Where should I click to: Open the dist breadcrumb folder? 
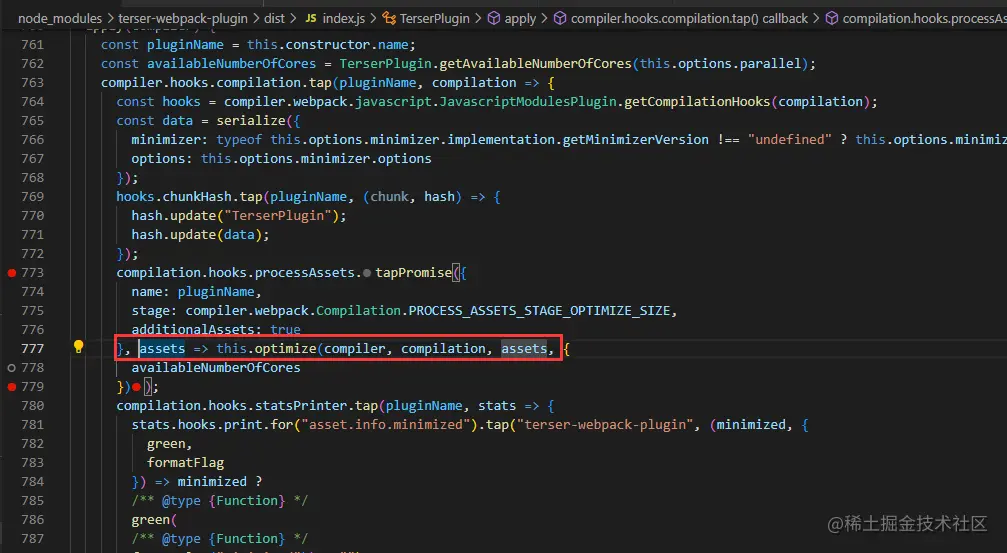click(274, 19)
